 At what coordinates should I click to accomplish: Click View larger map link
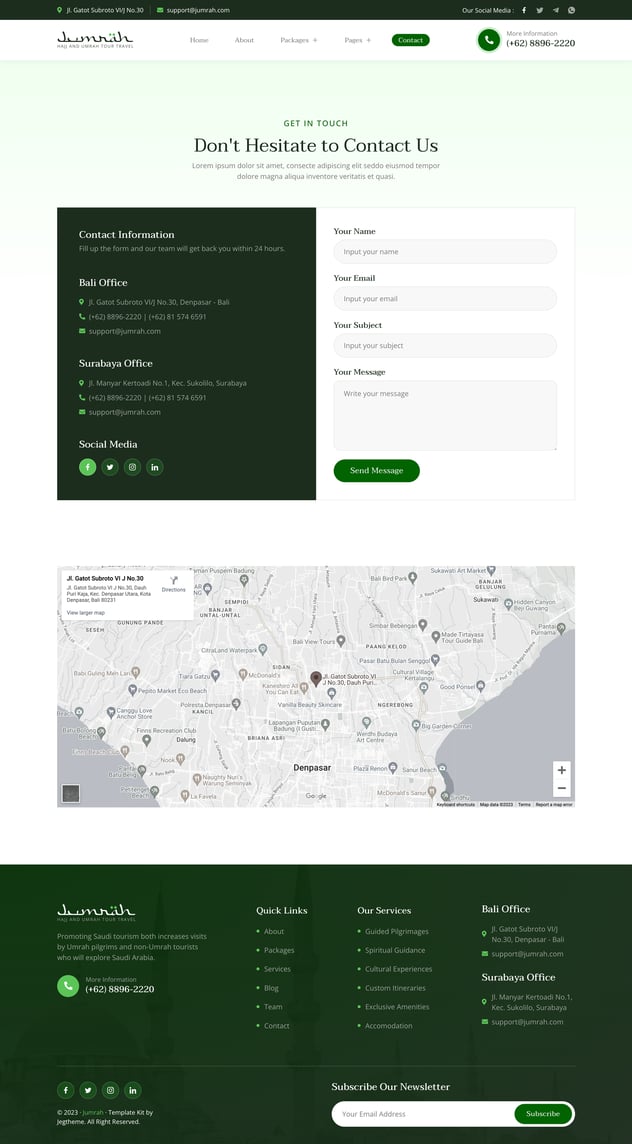[x=86, y=612]
